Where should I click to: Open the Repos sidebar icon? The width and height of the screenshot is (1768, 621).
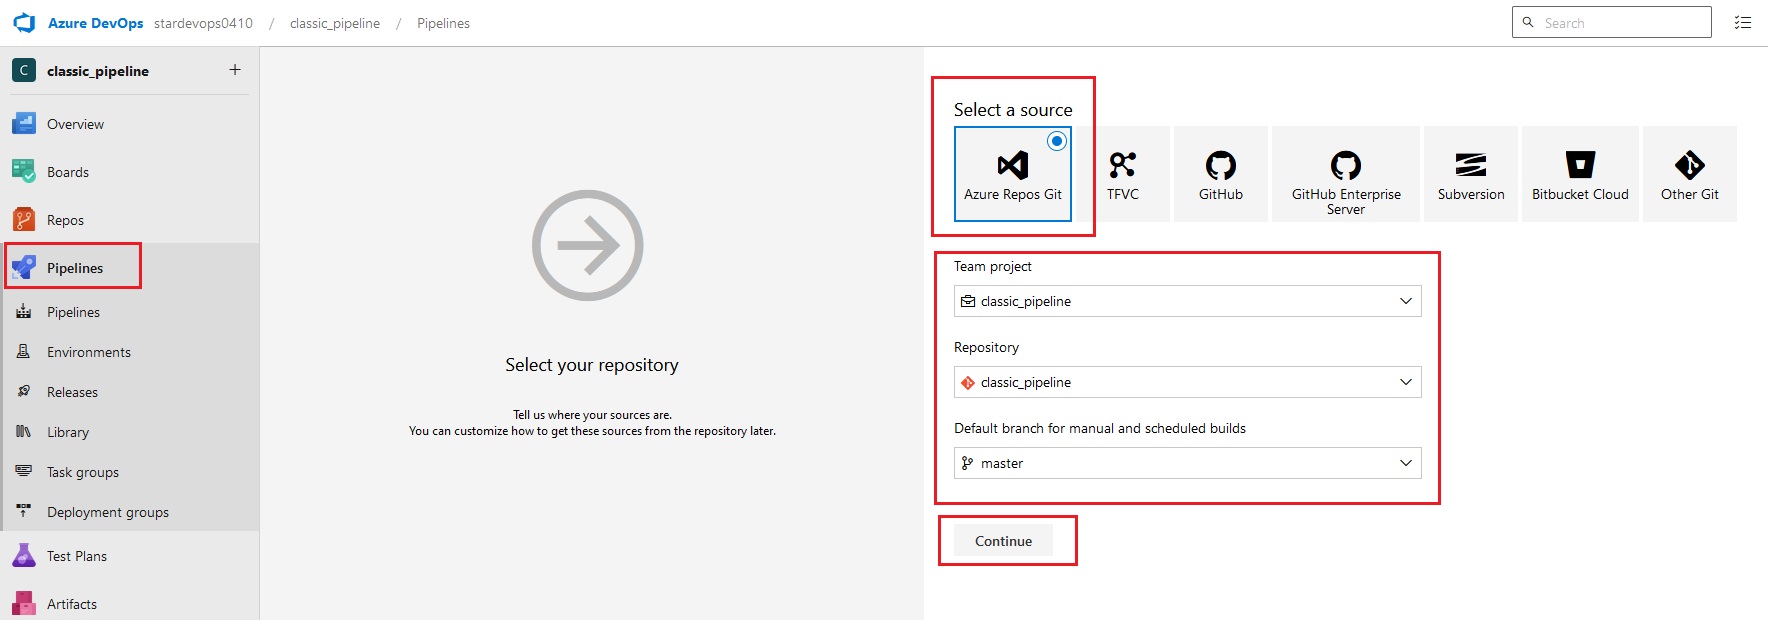[24, 220]
